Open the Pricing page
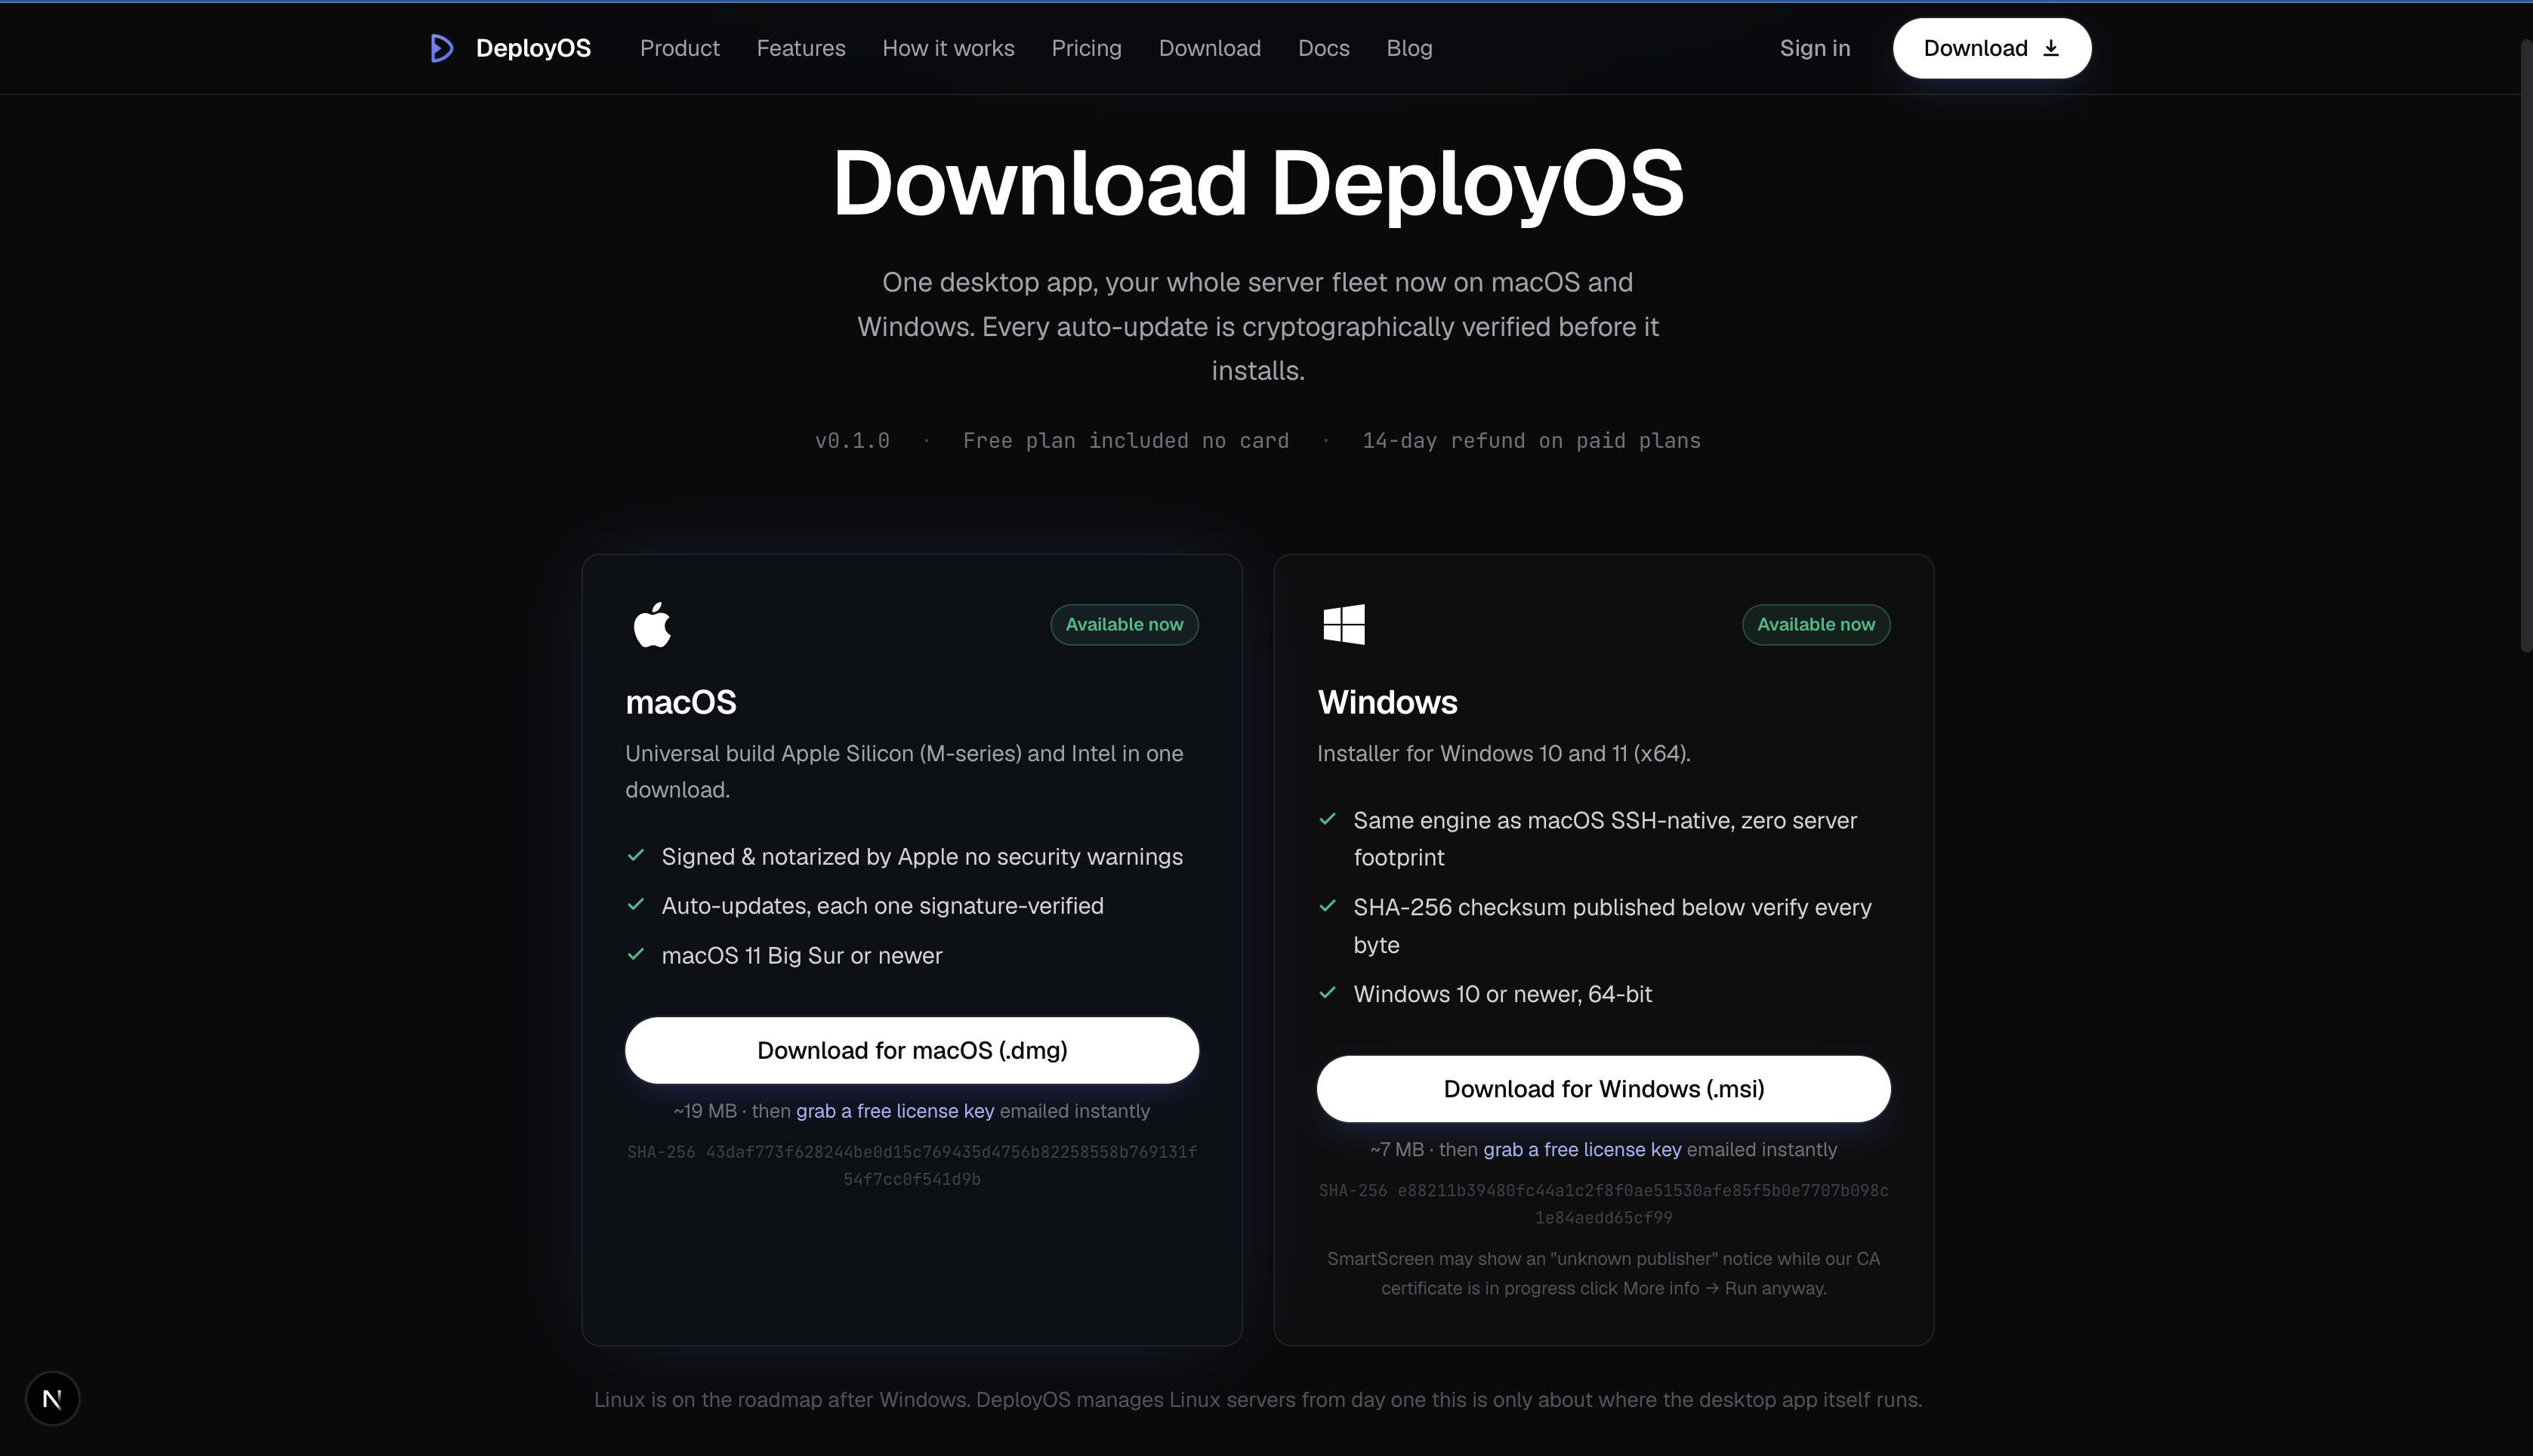The width and height of the screenshot is (2533, 1456). (x=1086, y=48)
